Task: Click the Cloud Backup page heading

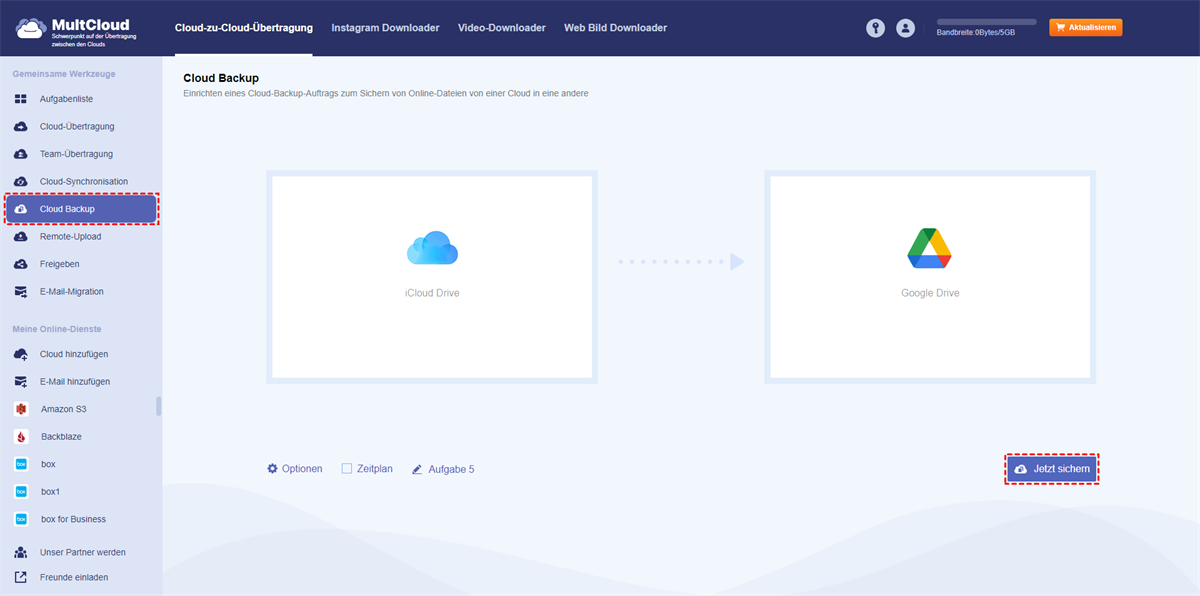Action: 221,77
